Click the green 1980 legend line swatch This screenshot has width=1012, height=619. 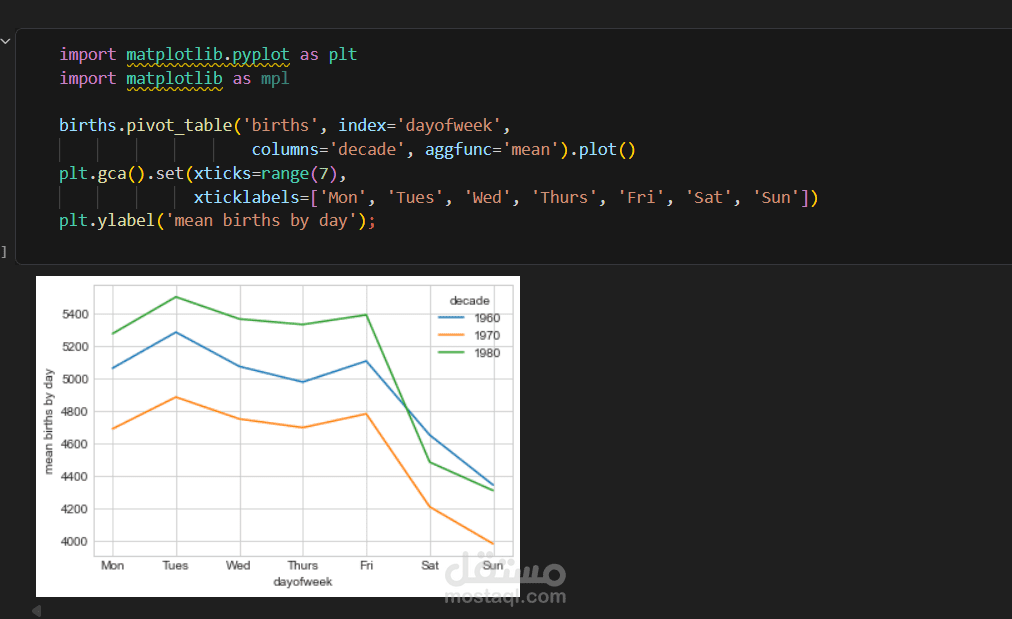[451, 352]
